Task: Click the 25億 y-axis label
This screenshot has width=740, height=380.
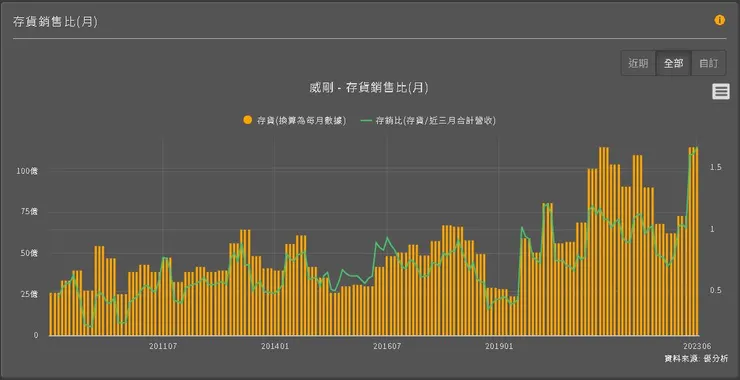Action: point(29,294)
